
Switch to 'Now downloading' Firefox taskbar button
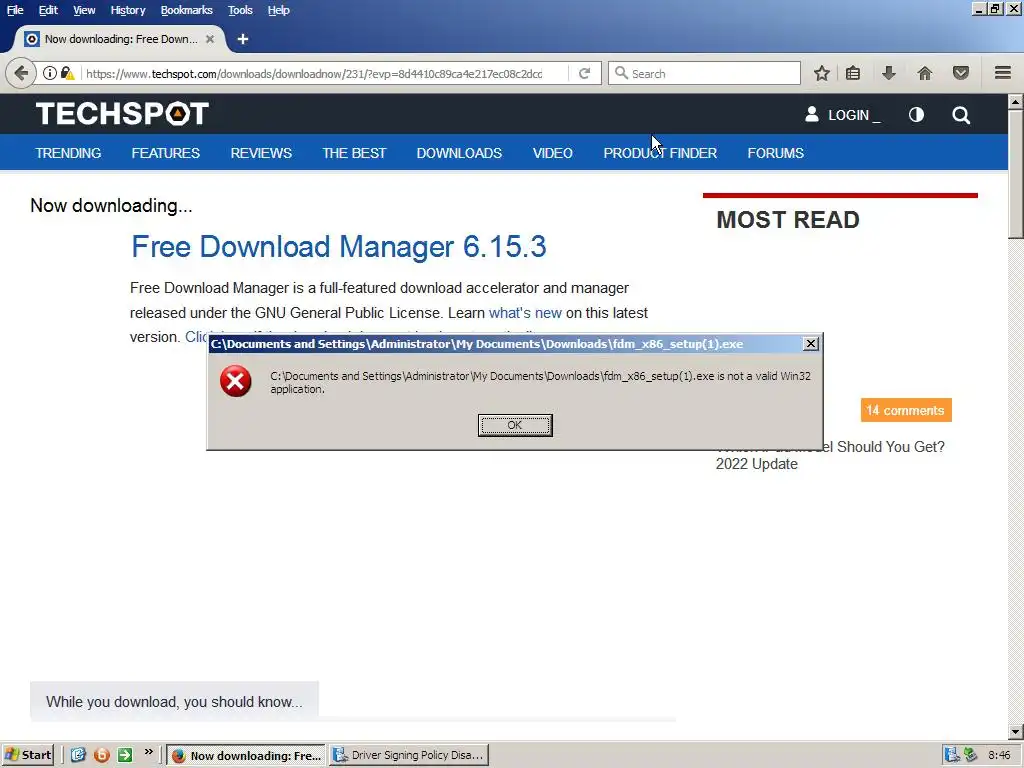tap(246, 755)
